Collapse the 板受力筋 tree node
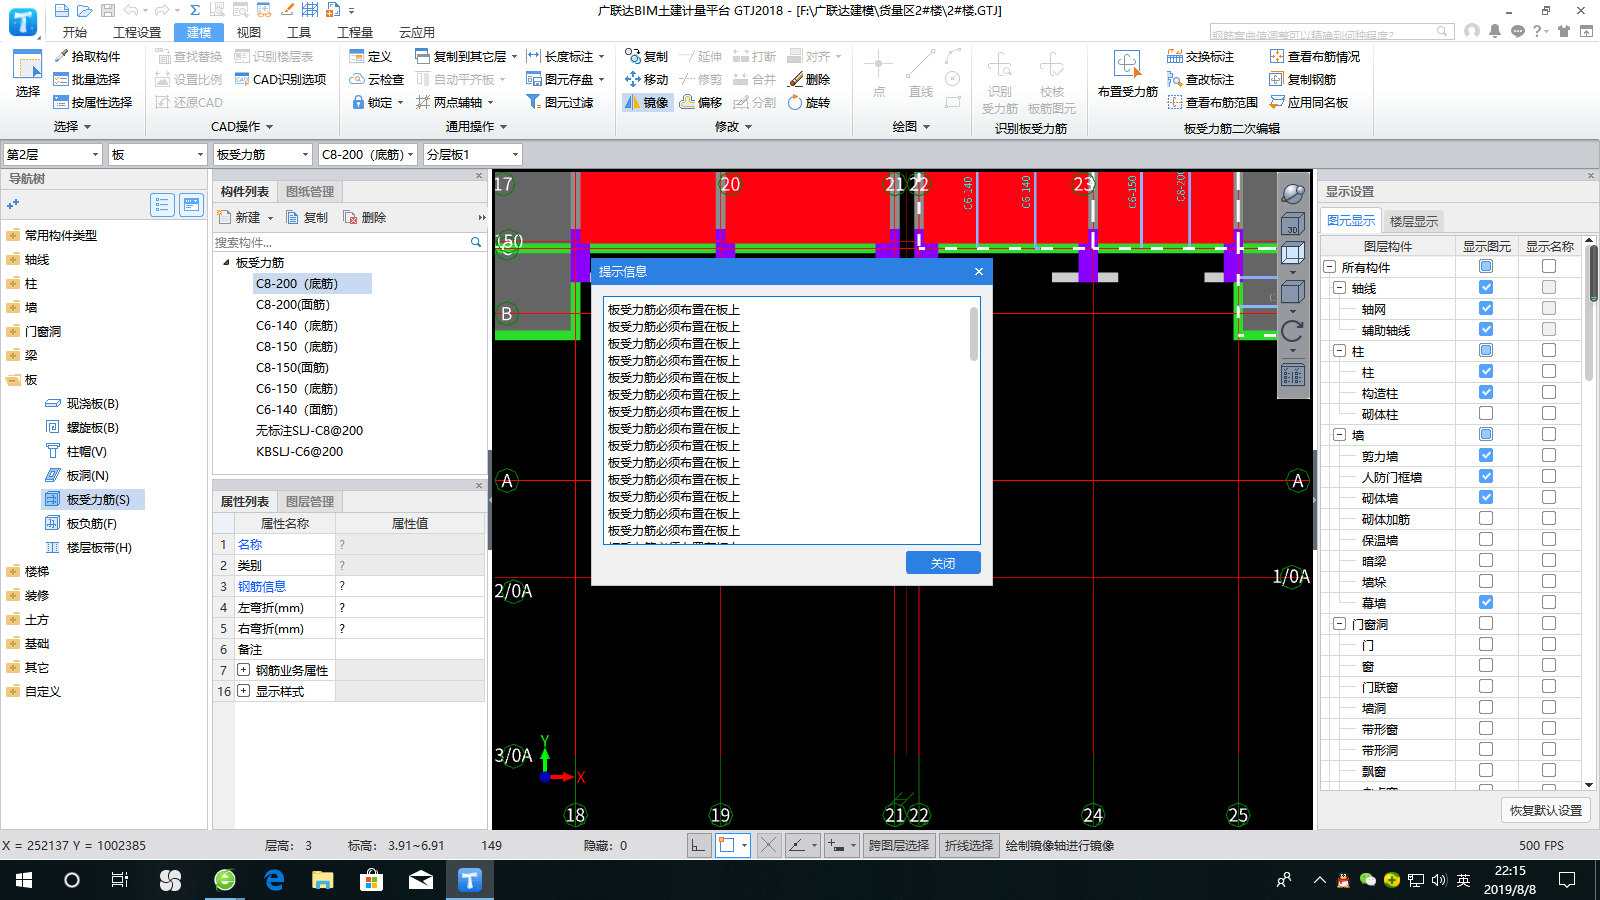 (x=226, y=262)
